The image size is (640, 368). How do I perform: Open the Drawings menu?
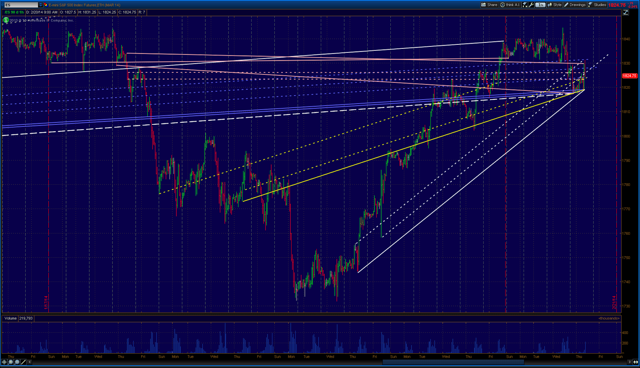coord(575,5)
